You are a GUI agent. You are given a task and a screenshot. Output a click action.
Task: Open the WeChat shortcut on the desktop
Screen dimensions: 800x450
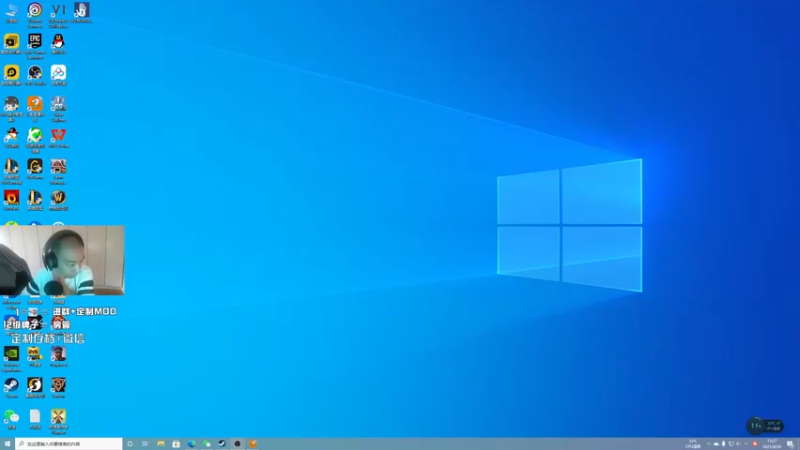pos(11,419)
